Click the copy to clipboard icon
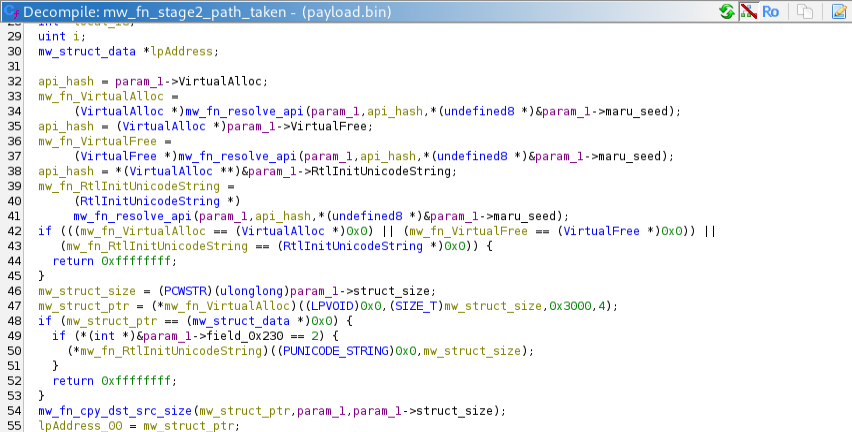The height and width of the screenshot is (432, 852). click(x=805, y=11)
